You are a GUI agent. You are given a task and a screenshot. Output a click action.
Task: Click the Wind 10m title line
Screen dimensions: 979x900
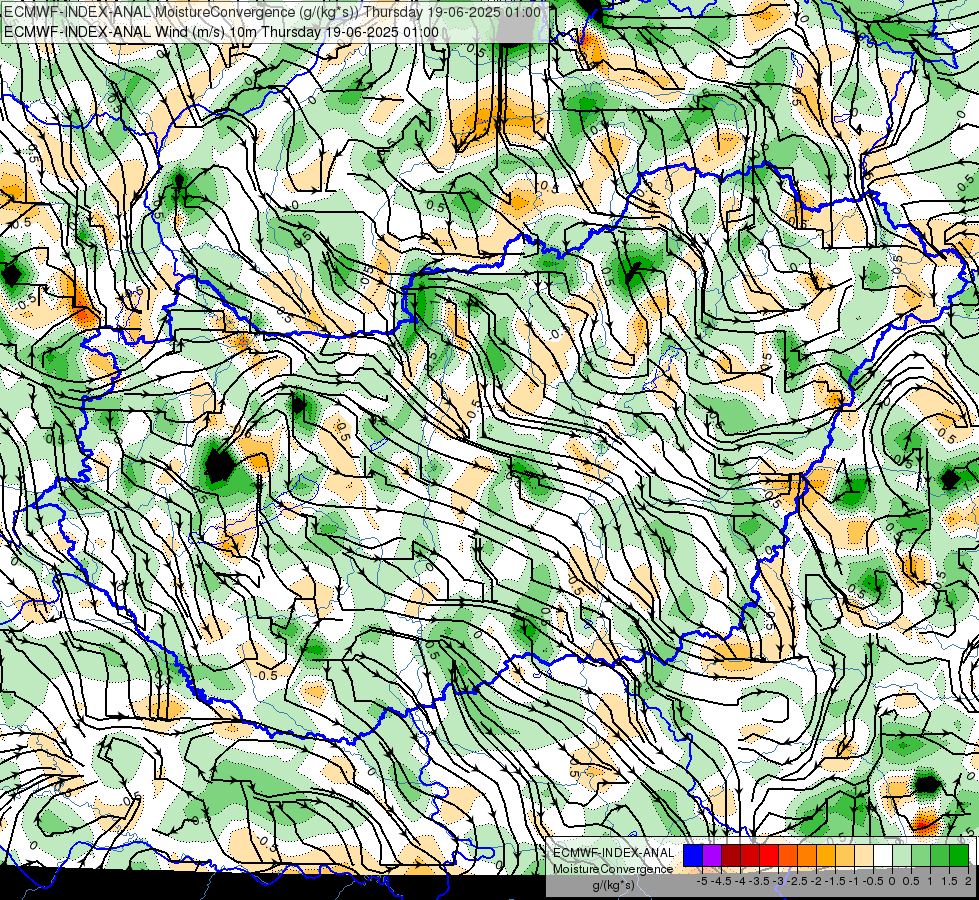(220, 32)
